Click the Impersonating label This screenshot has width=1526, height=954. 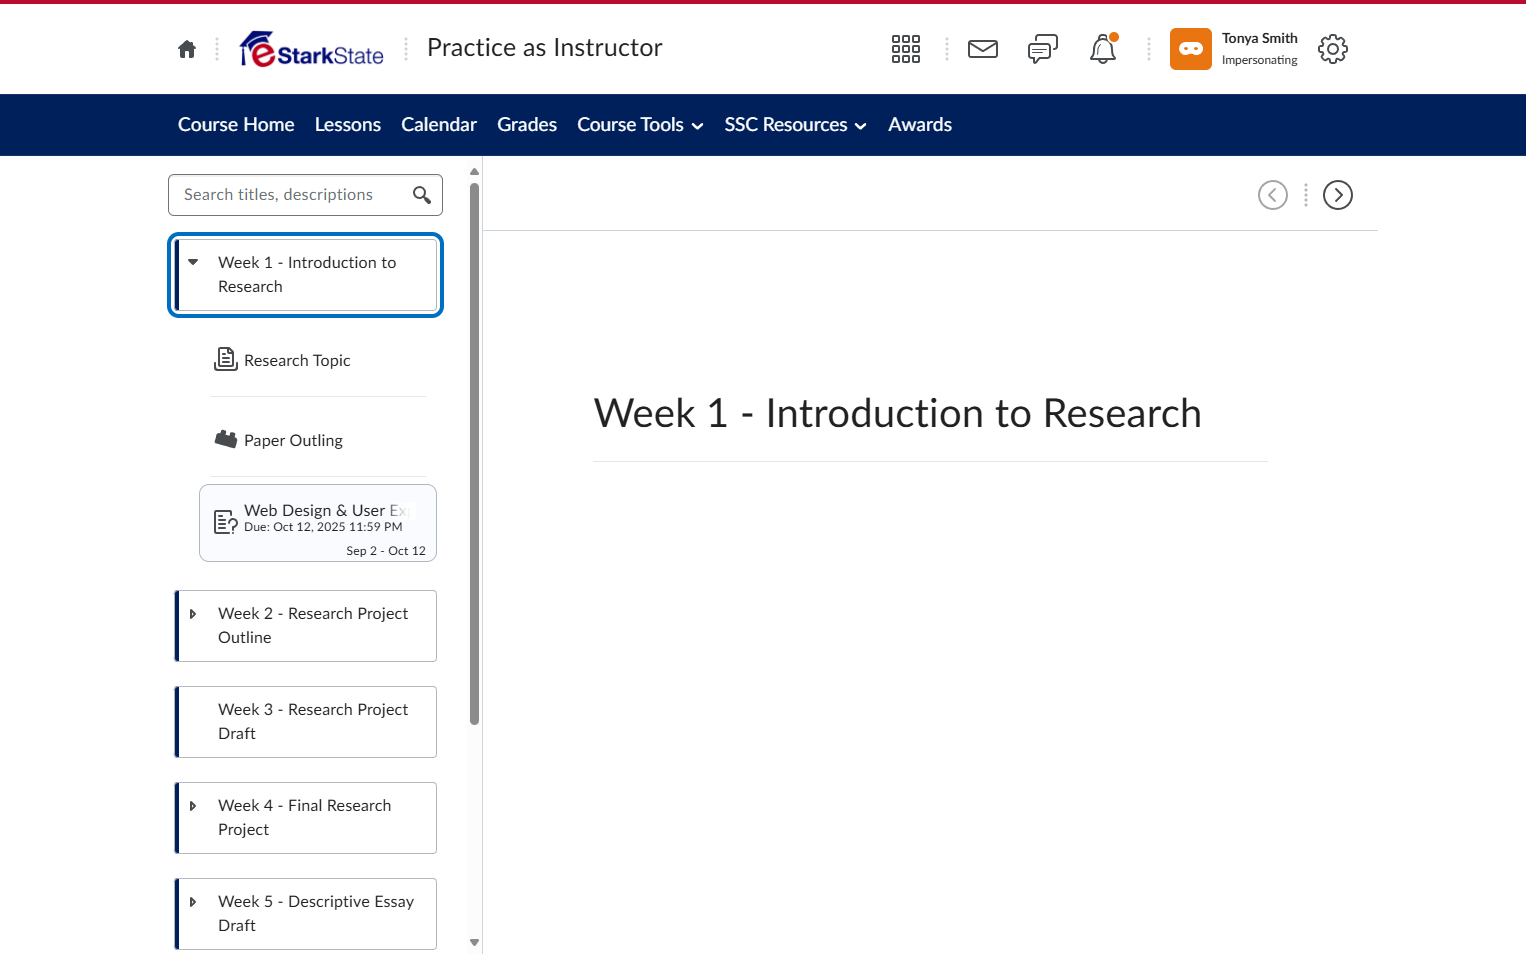1259,60
